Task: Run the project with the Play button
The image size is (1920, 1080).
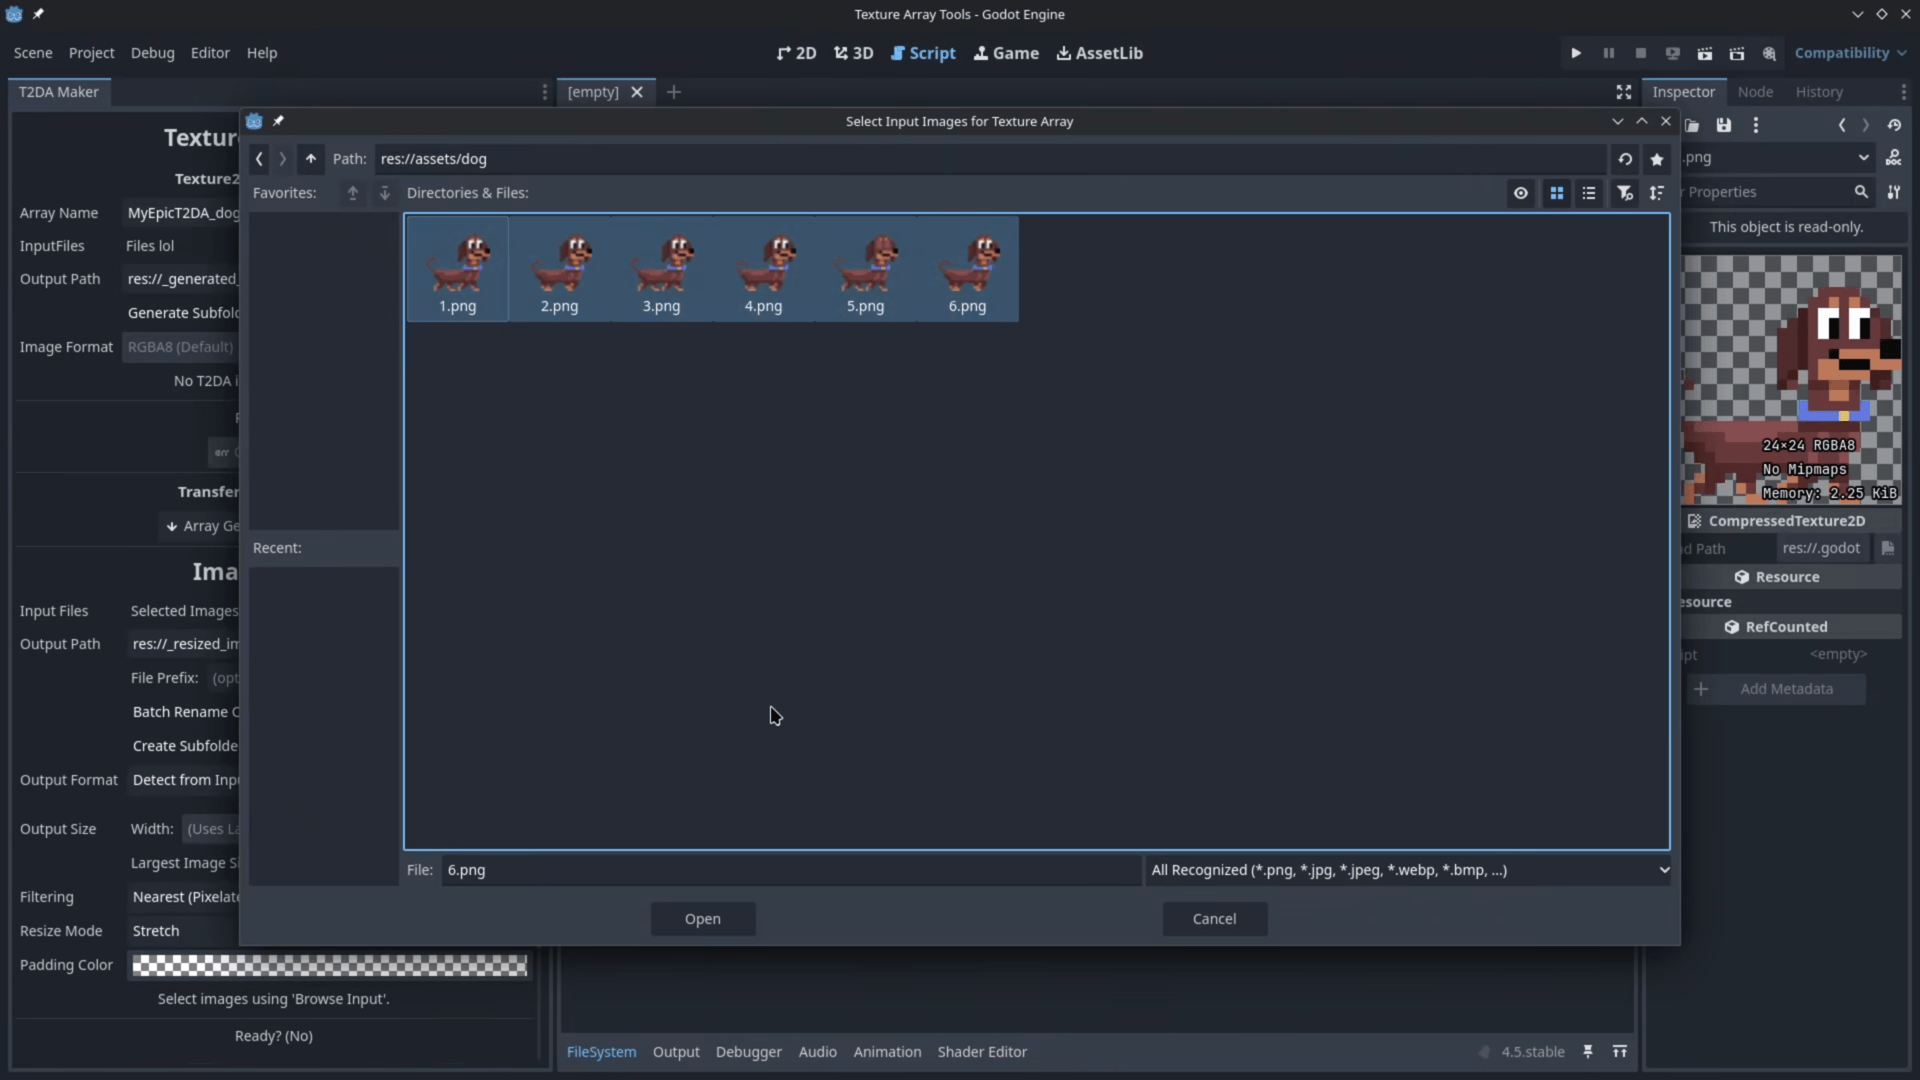Action: point(1575,52)
